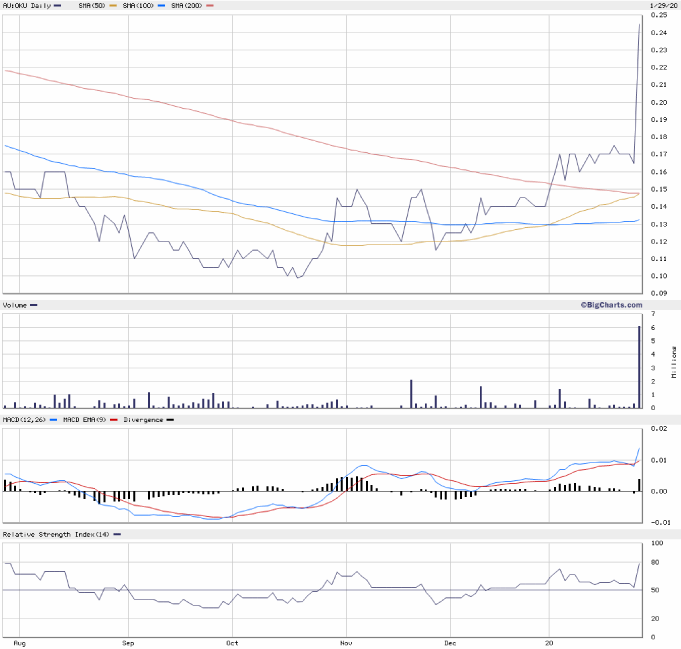Click the tallest volume bar at far right
The image size is (681, 649).
click(639, 368)
